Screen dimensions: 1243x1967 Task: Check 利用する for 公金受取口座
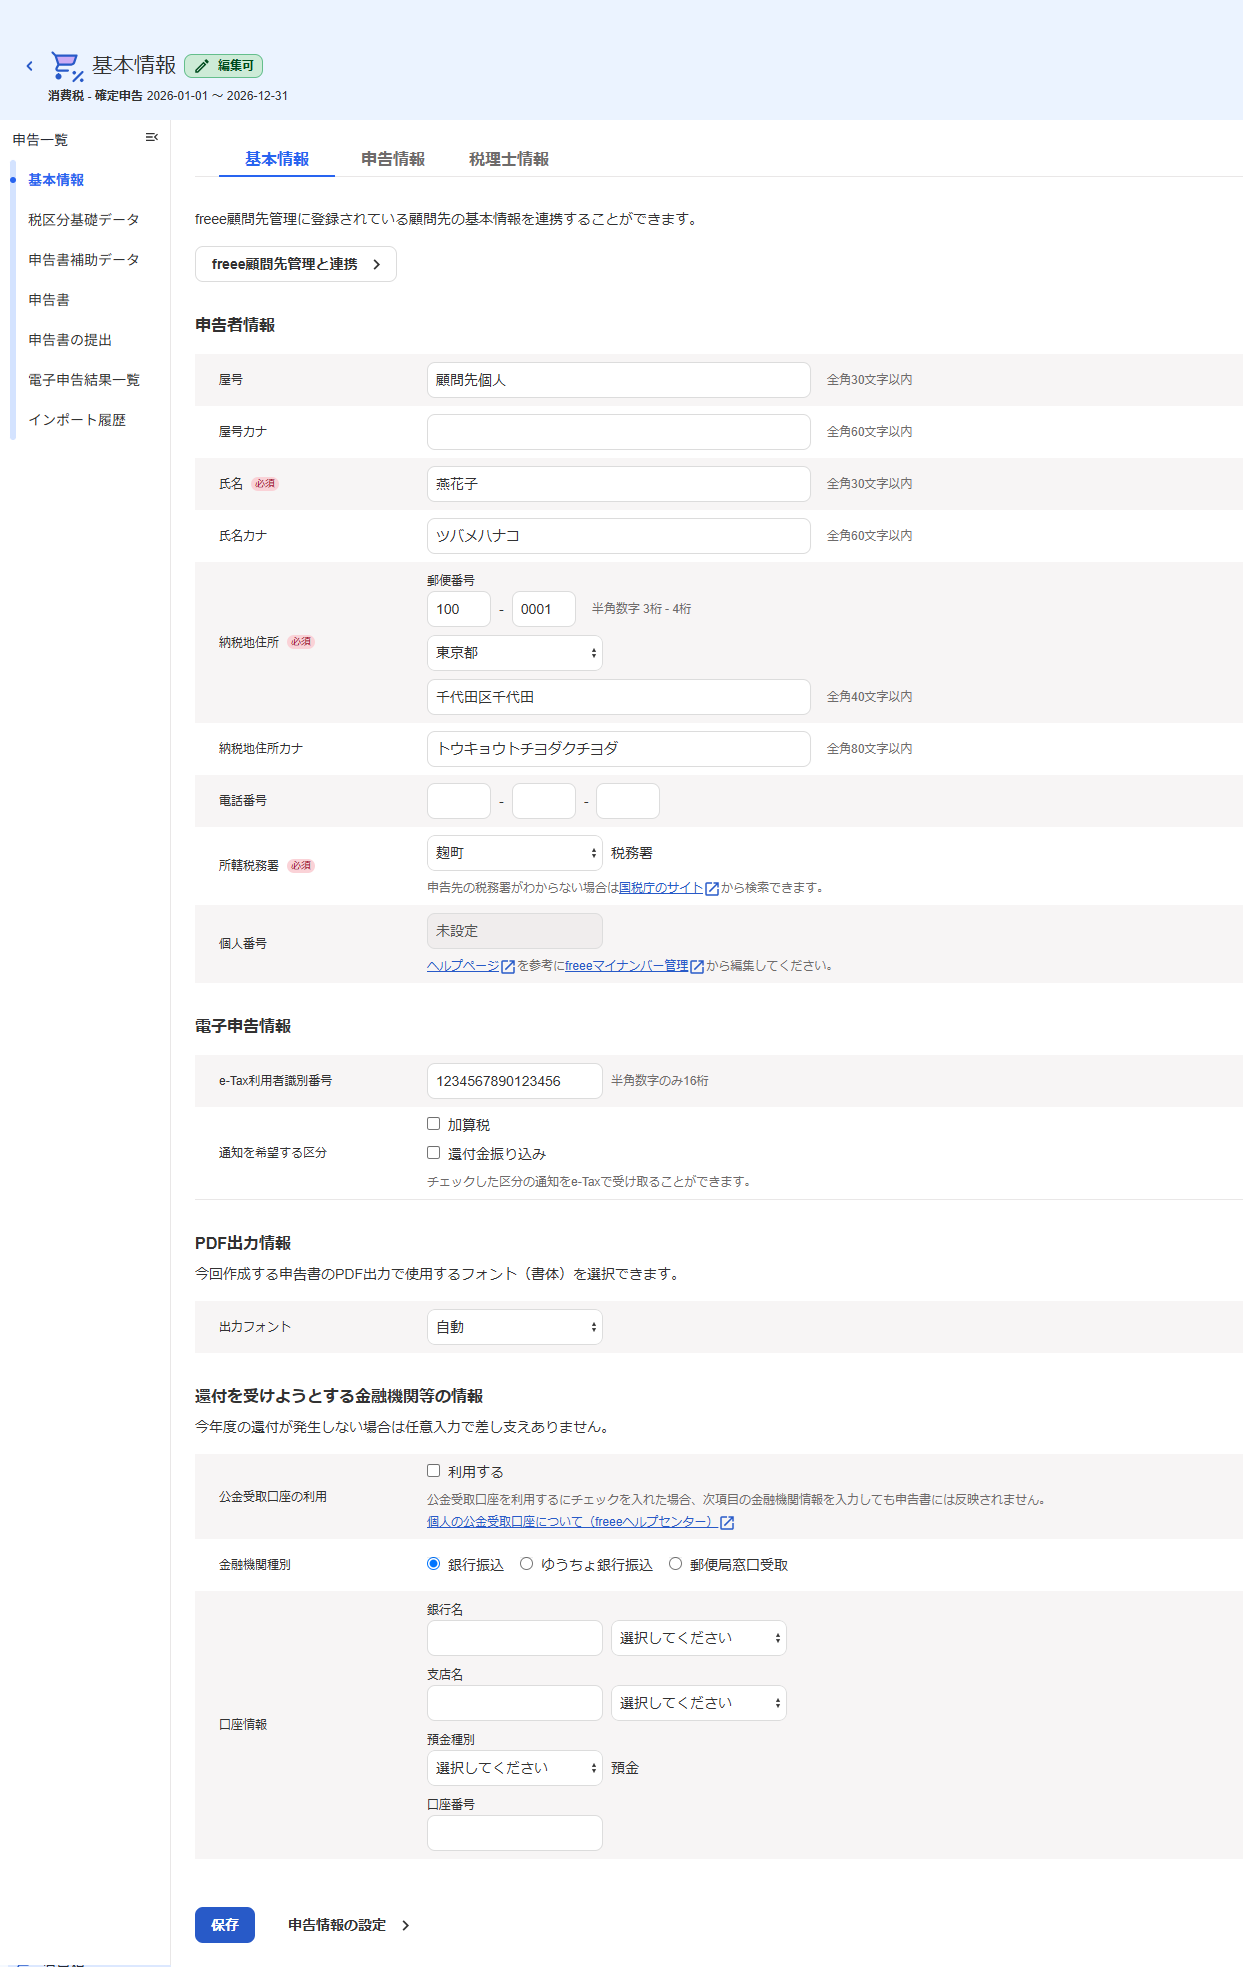coord(433,1471)
